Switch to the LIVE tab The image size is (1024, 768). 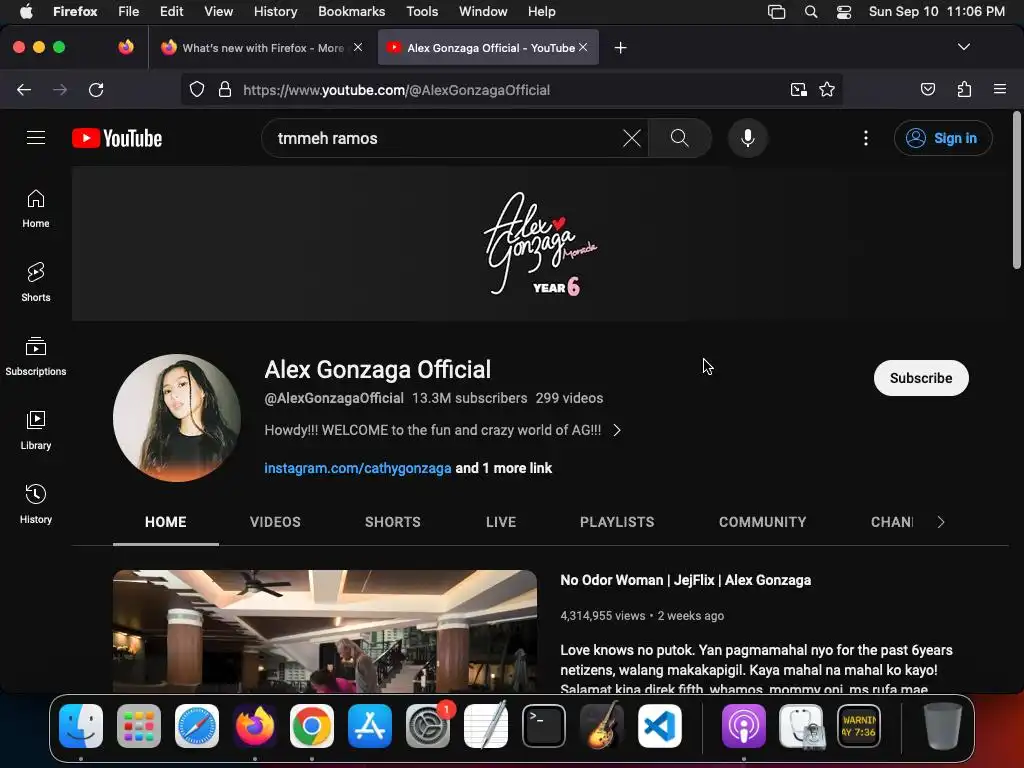(501, 522)
